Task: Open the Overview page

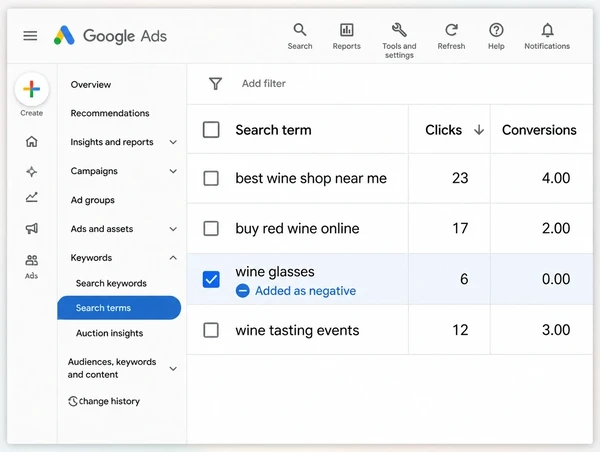Action: (x=91, y=85)
